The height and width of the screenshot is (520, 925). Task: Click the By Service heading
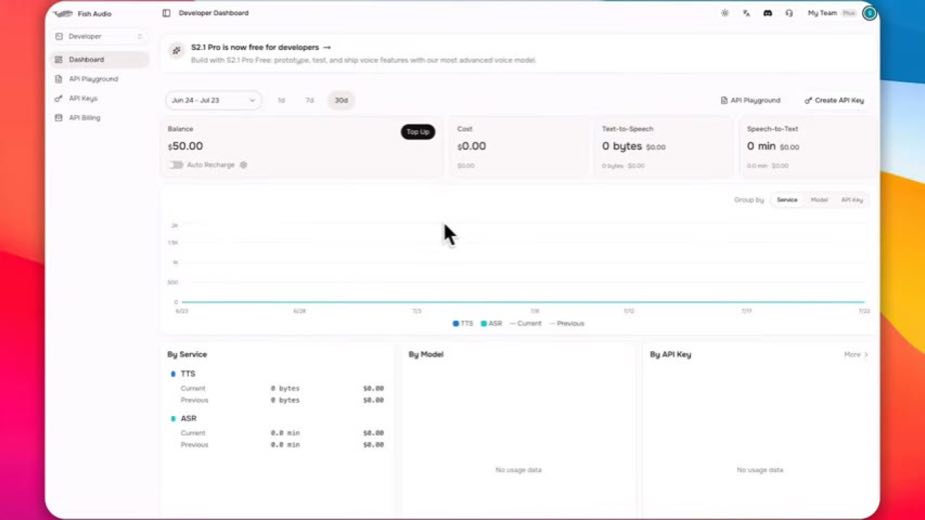(x=187, y=355)
